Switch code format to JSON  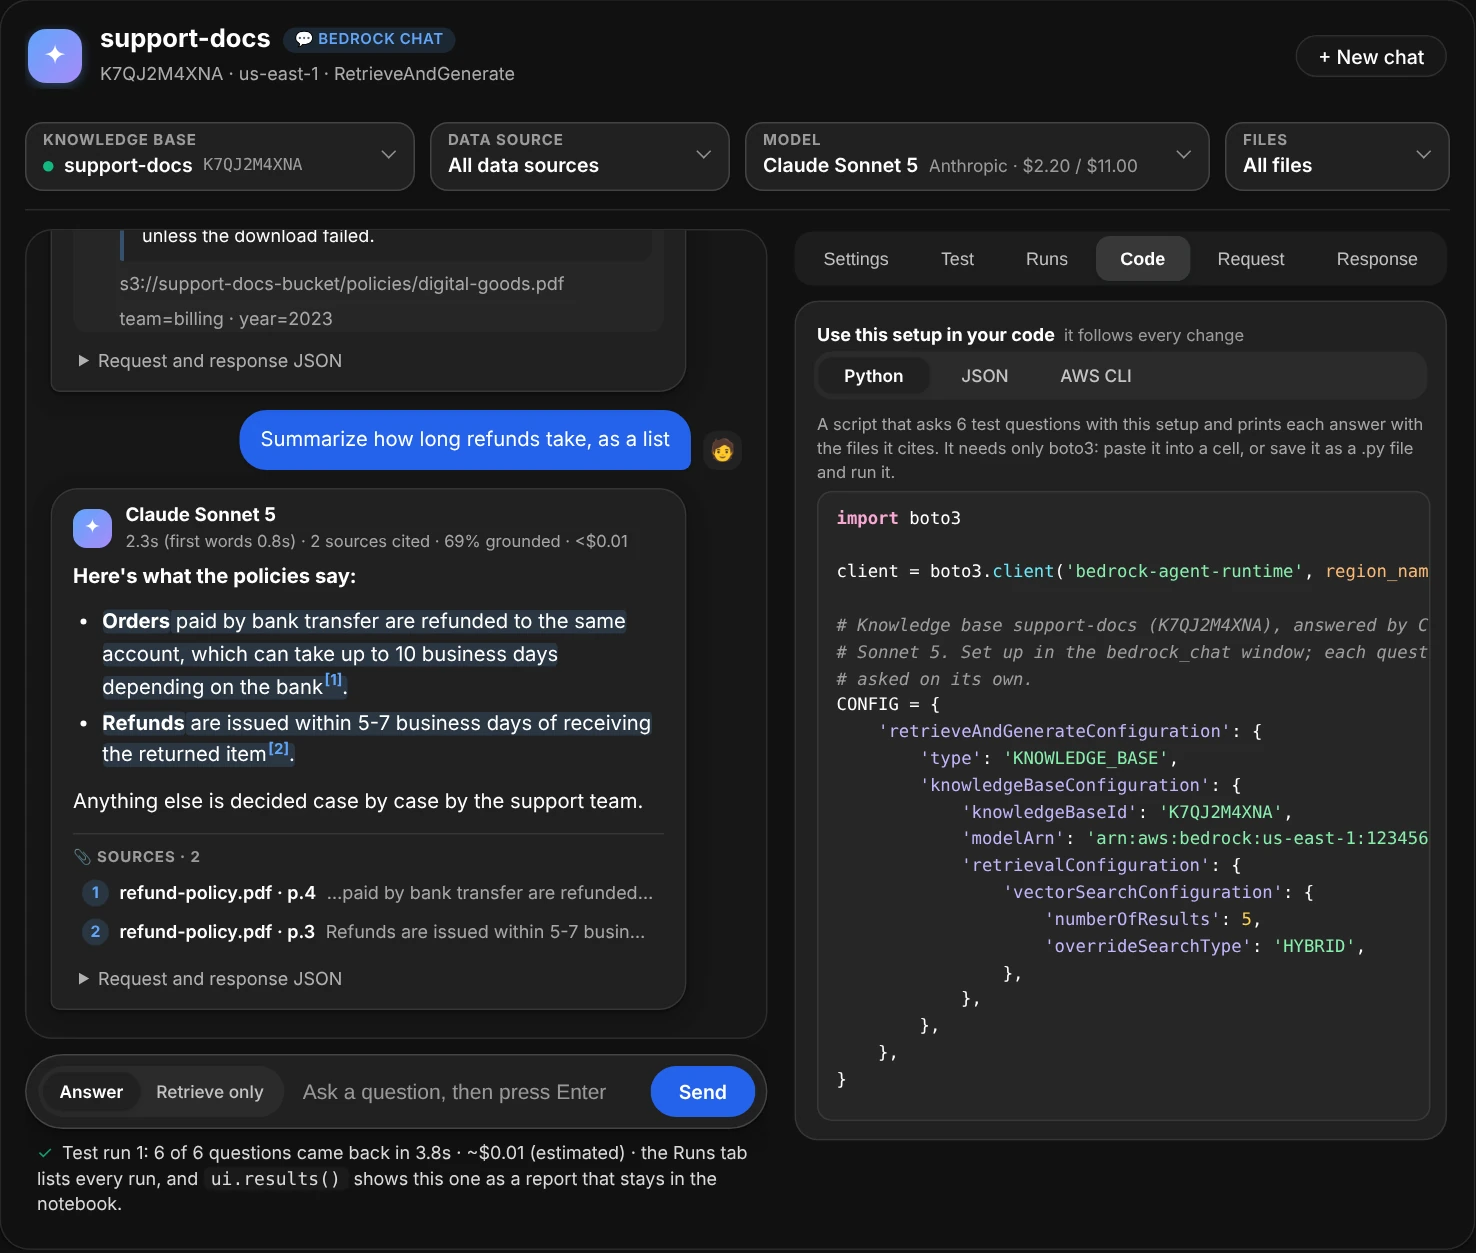click(984, 376)
